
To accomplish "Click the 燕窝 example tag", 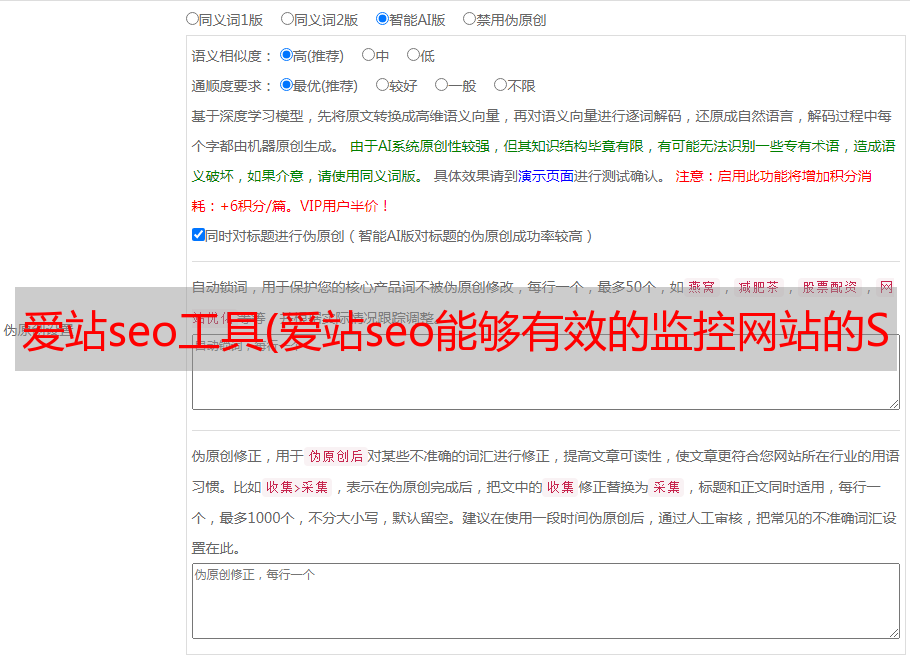I will pos(702,287).
